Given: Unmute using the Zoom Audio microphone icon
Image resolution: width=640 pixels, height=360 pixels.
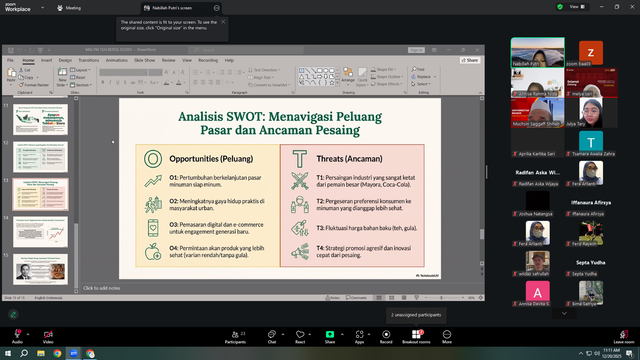Looking at the screenshot, I should (x=17, y=334).
